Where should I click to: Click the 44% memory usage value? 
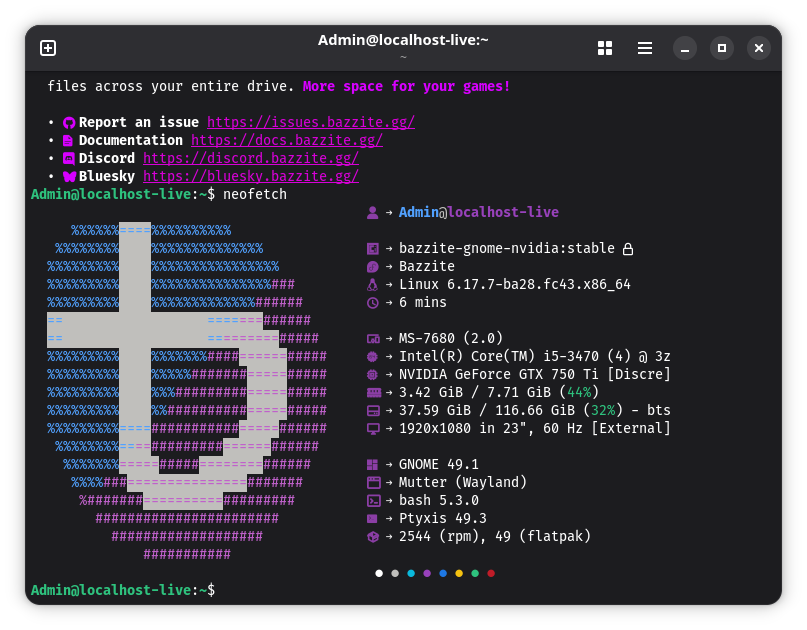[x=579, y=393]
